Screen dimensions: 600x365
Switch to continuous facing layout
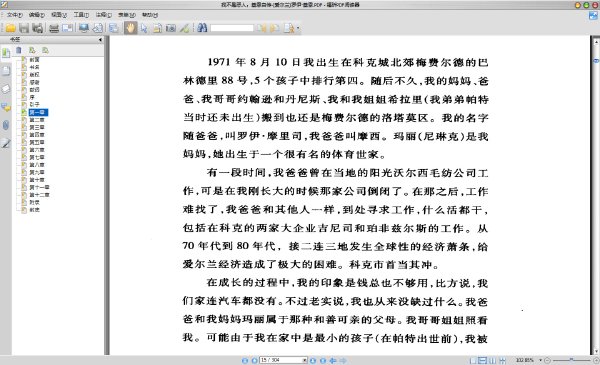503,360
